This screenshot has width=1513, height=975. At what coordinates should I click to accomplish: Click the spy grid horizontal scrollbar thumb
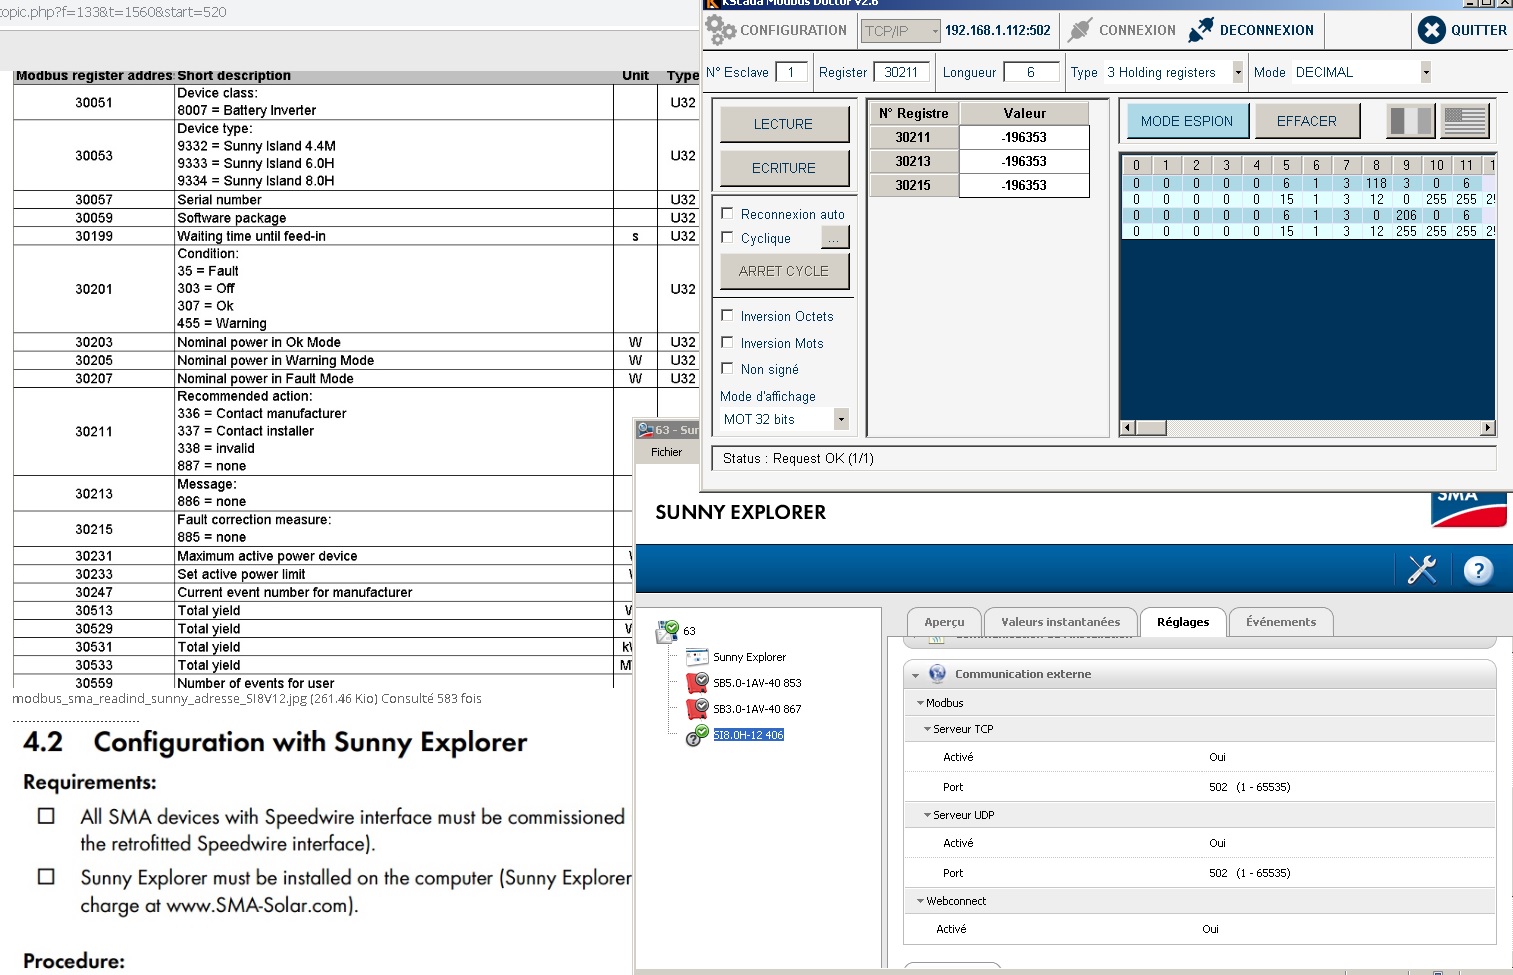point(1151,428)
